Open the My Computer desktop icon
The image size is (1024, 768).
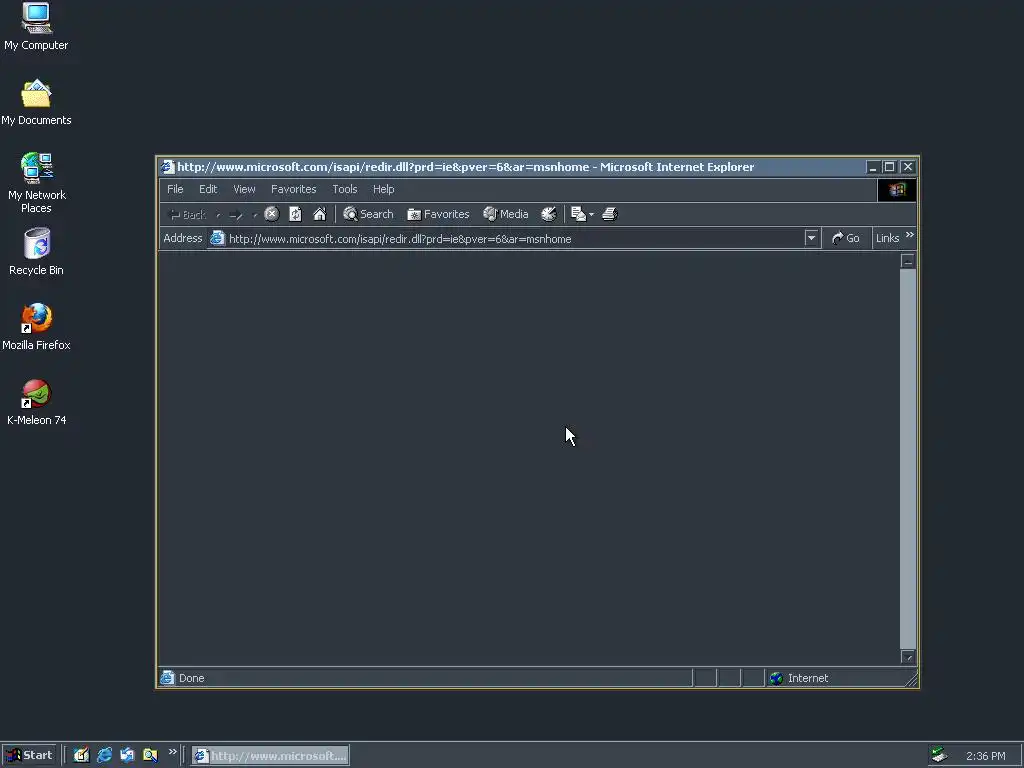click(36, 26)
